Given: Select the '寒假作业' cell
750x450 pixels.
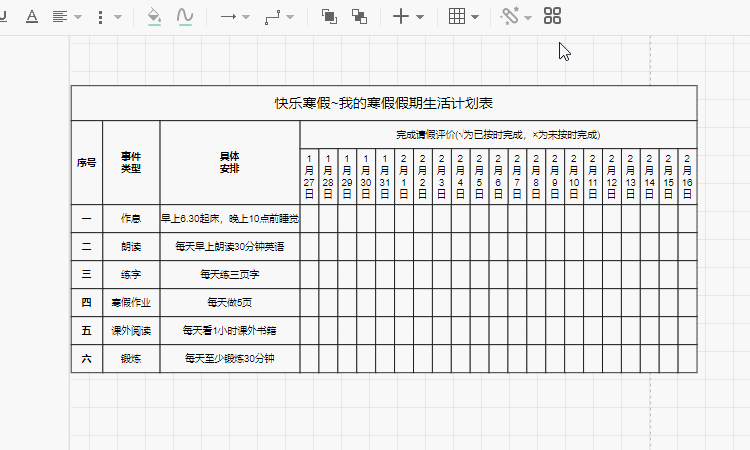Looking at the screenshot, I should tap(131, 303).
